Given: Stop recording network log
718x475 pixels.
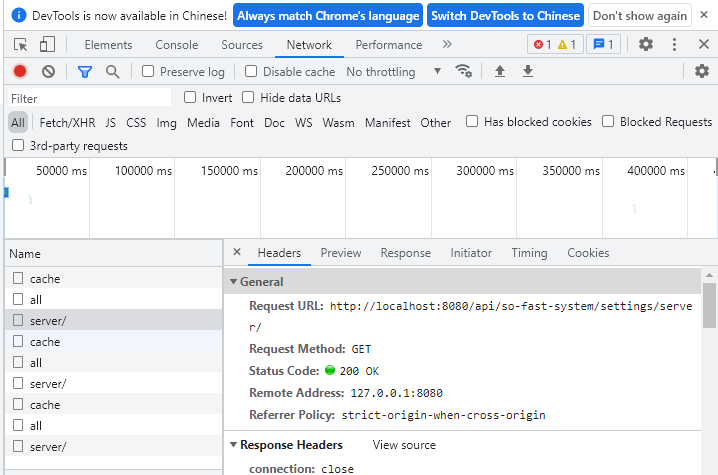Looking at the screenshot, I should [x=20, y=72].
